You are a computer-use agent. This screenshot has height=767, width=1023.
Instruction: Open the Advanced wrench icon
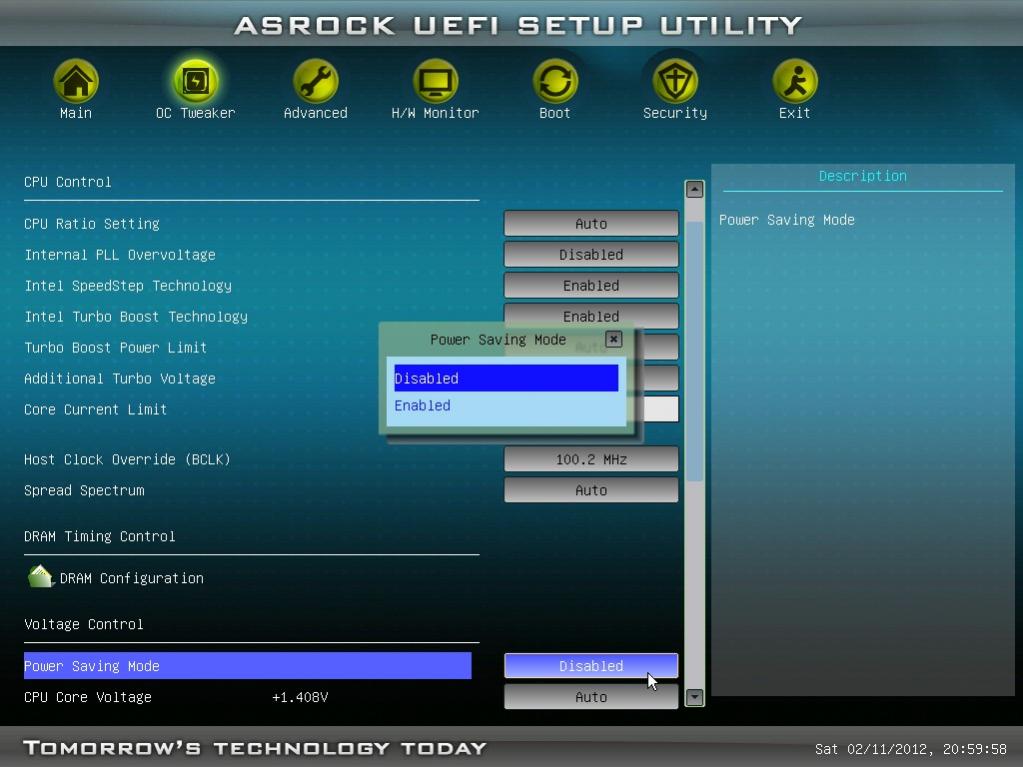pos(315,82)
